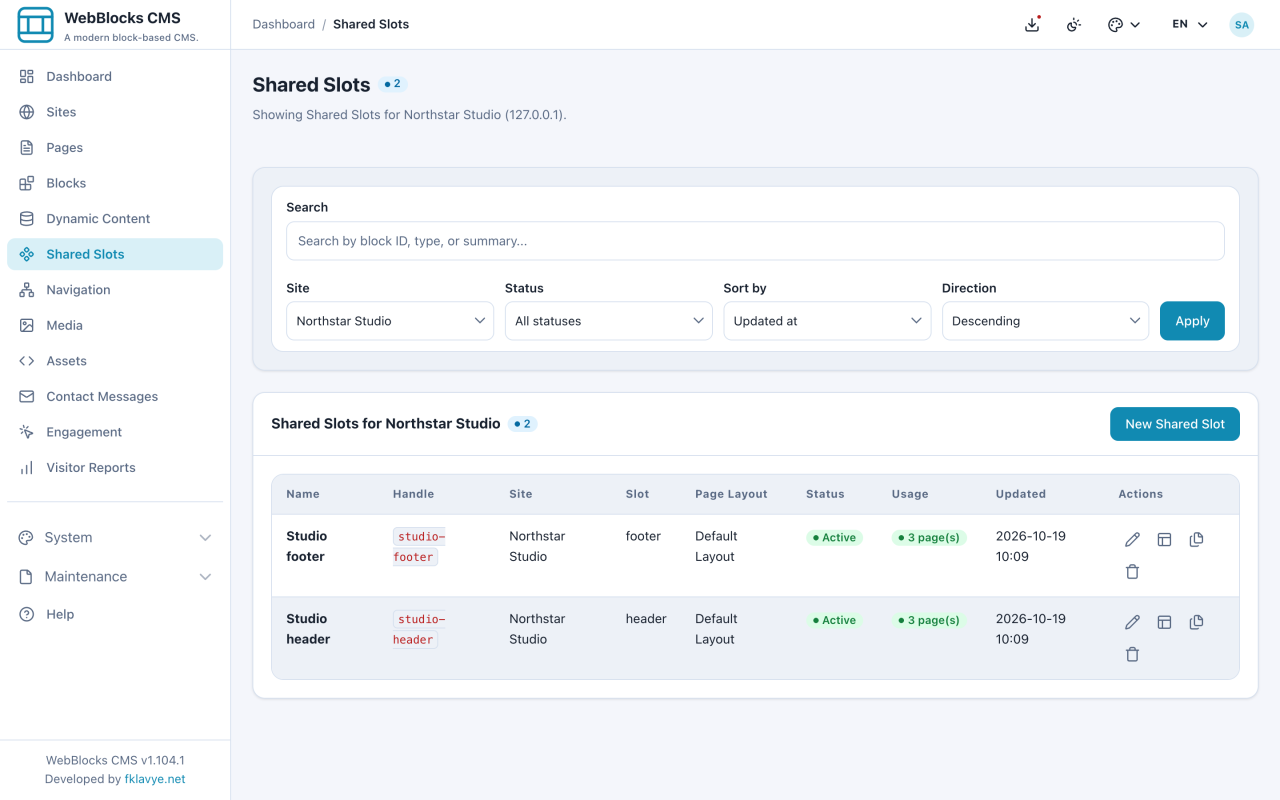The width and height of the screenshot is (1280, 800).
Task: Open layout builder for Studio footer
Action: coord(1164,539)
